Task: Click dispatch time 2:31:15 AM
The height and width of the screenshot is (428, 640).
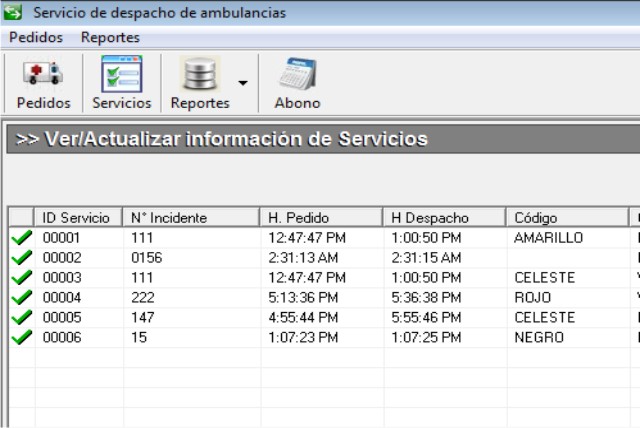Action: (426, 257)
